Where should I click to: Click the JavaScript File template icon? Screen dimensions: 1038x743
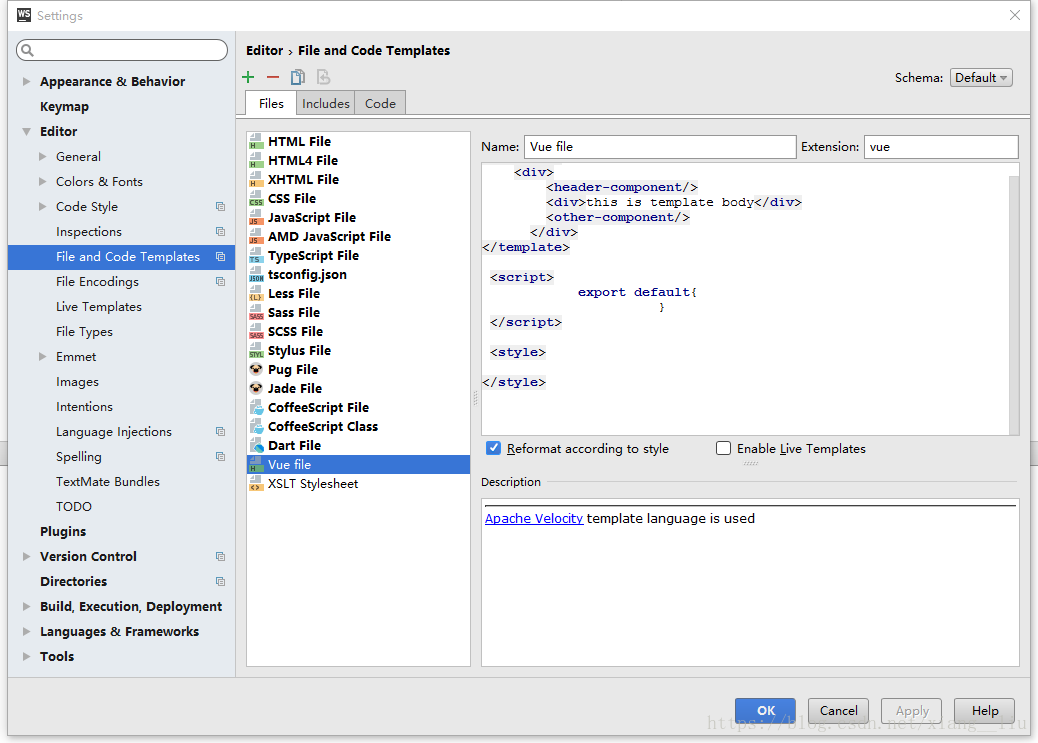[256, 217]
